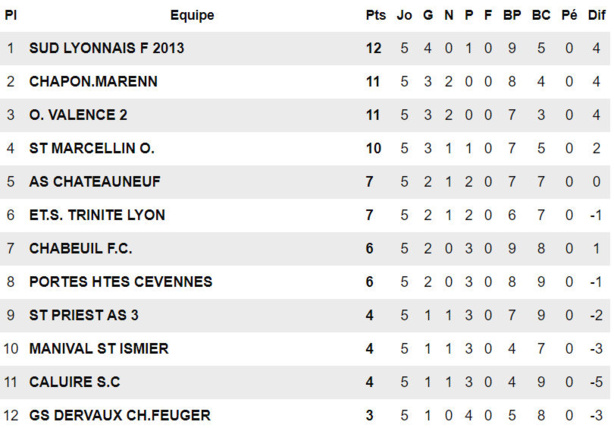Click the BP column header
Screen dimensions: 614x428
pos(512,15)
